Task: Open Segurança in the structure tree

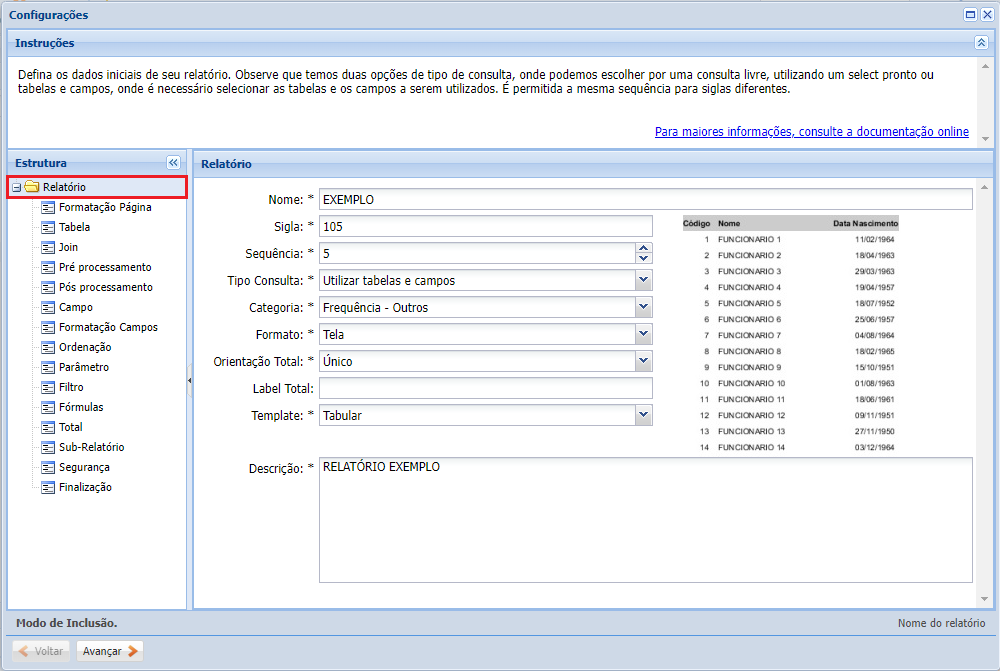Action: tap(84, 467)
